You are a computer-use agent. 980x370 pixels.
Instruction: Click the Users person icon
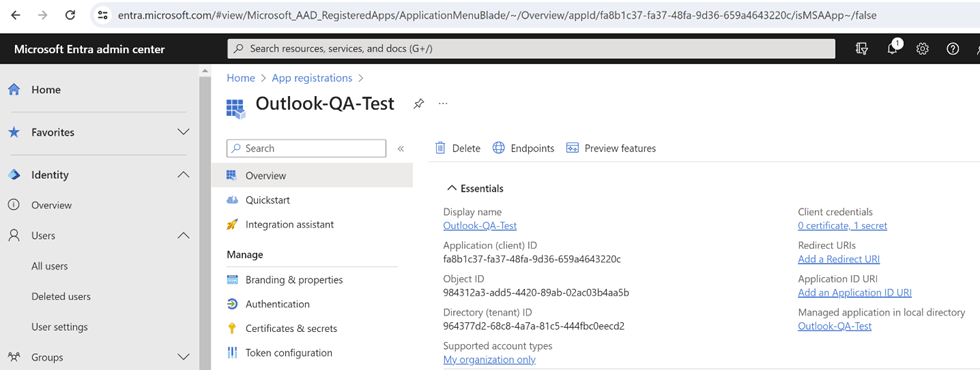[x=13, y=236]
